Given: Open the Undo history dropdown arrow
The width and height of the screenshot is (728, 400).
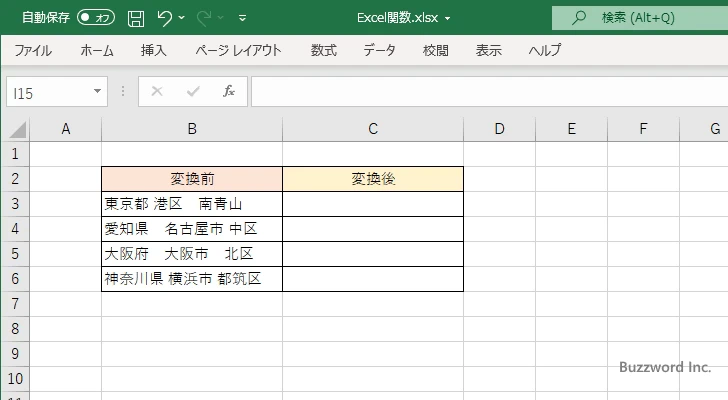Looking at the screenshot, I should tap(182, 18).
